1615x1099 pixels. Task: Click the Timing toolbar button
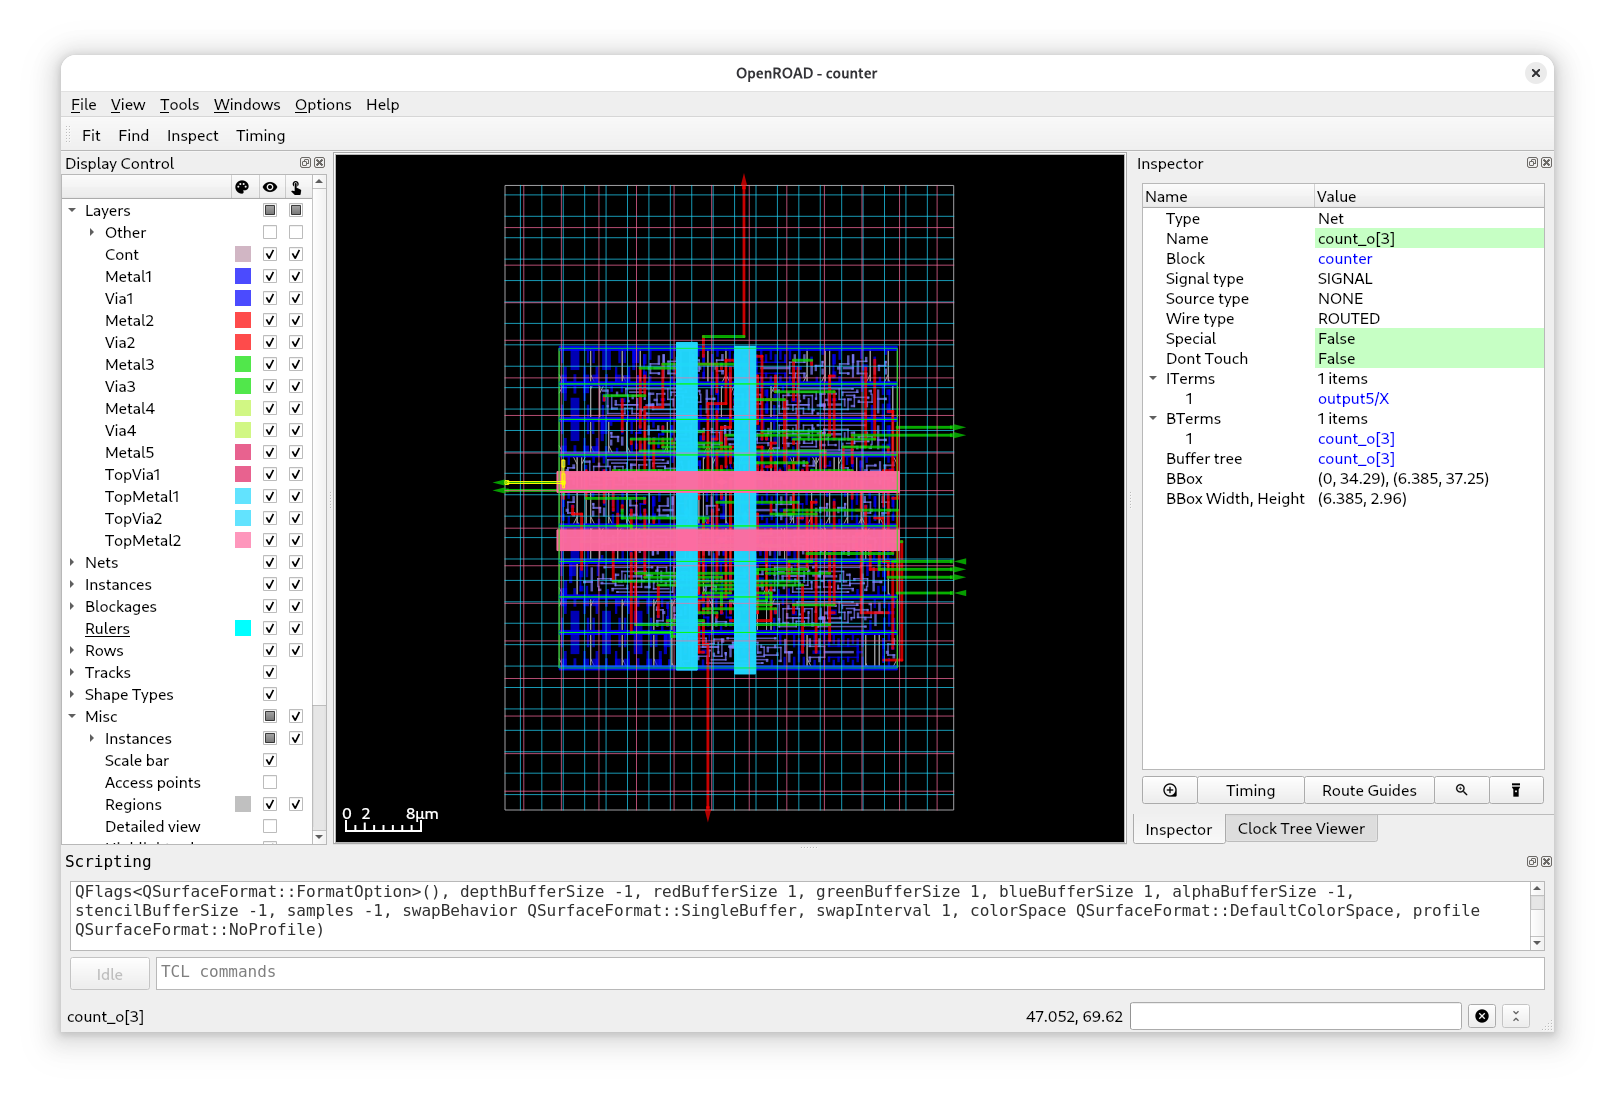[260, 136]
